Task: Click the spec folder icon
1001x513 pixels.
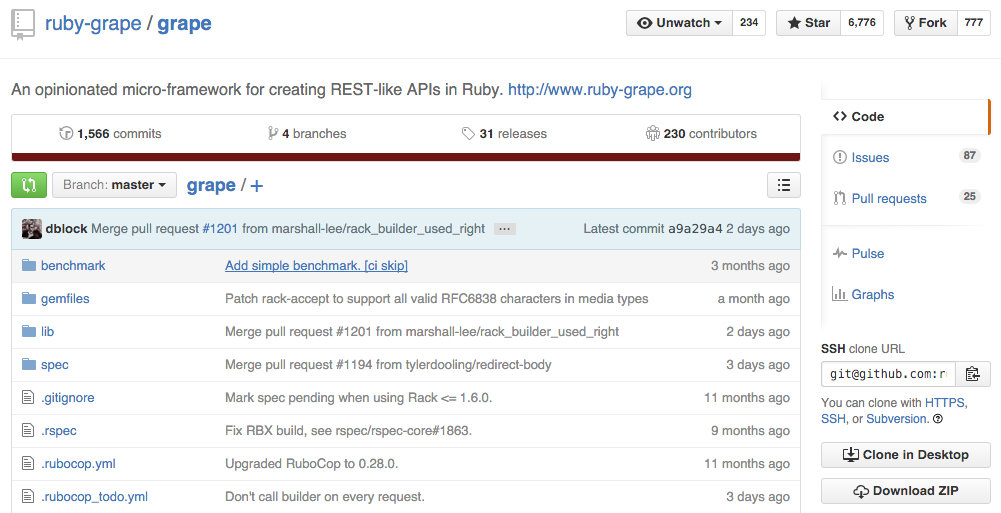Action: click(29, 364)
